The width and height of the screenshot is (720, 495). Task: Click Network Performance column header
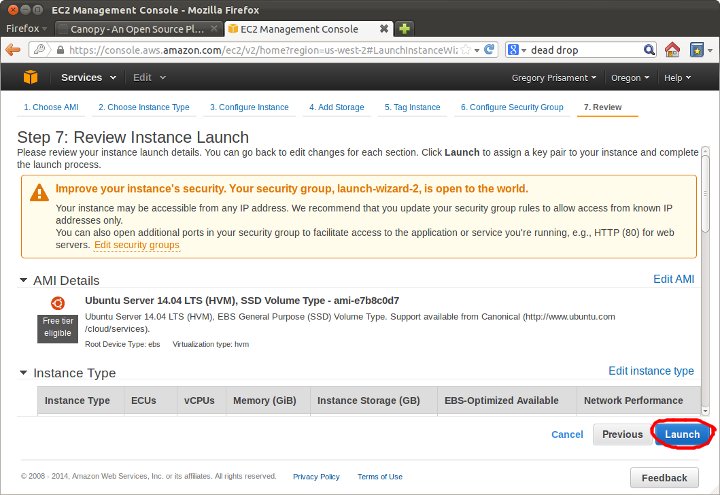point(639,400)
